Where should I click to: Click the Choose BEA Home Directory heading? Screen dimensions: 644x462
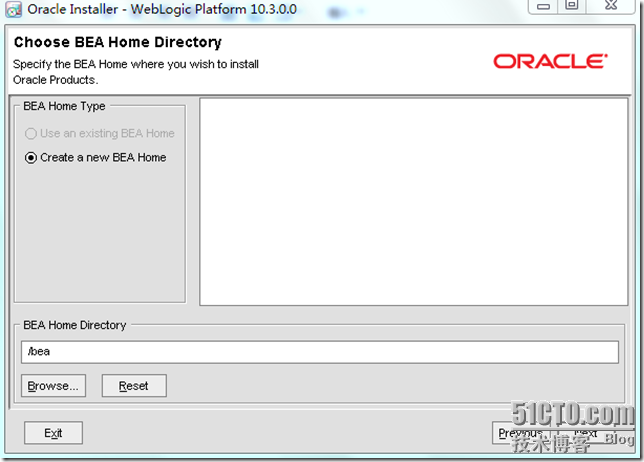[x=118, y=42]
